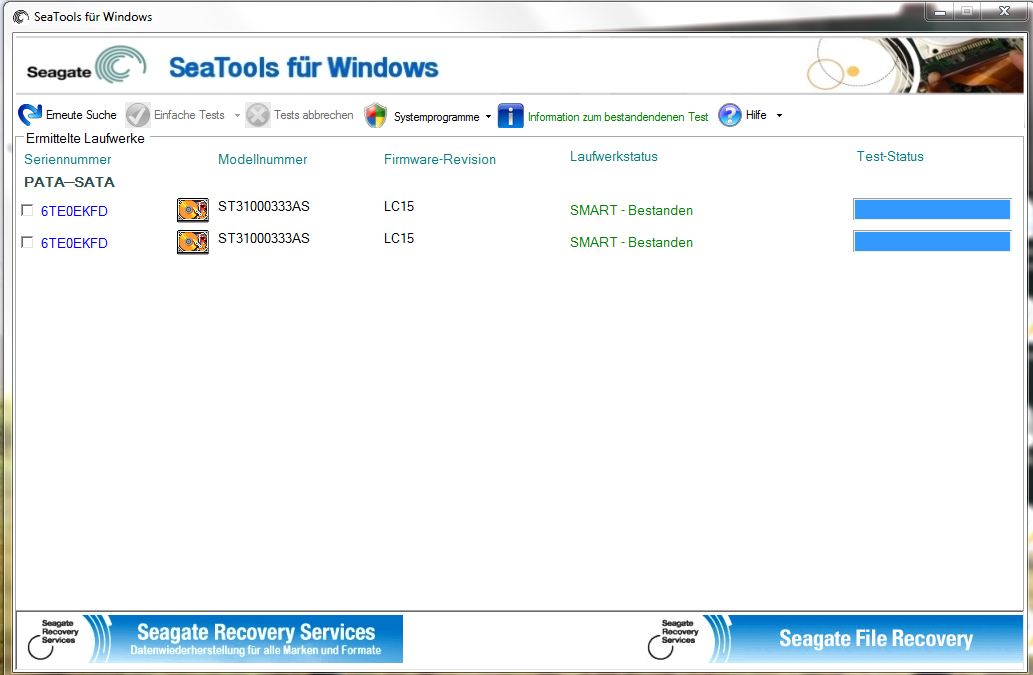Open the Hilfe dropdown arrow

(779, 116)
